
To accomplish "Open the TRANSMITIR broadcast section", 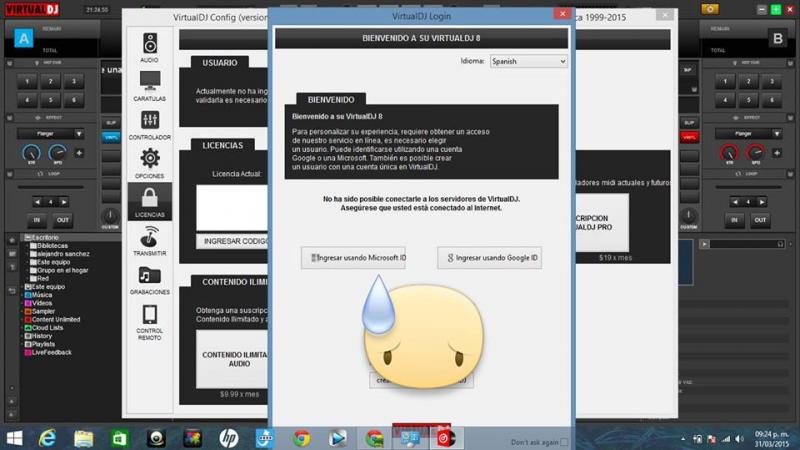I will click(x=149, y=241).
